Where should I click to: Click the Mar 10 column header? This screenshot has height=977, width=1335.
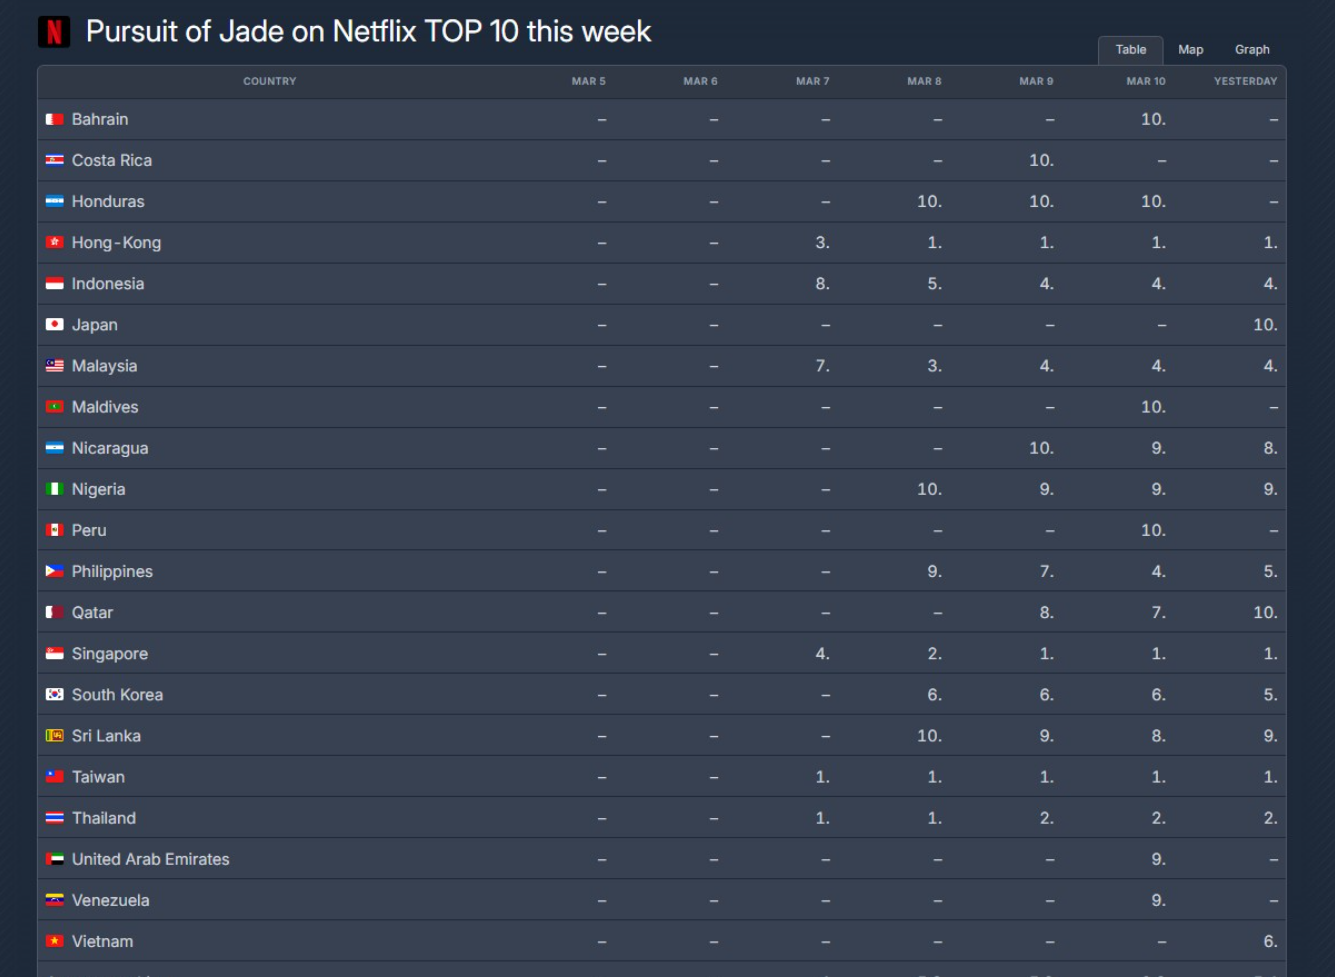pyautogui.click(x=1146, y=81)
